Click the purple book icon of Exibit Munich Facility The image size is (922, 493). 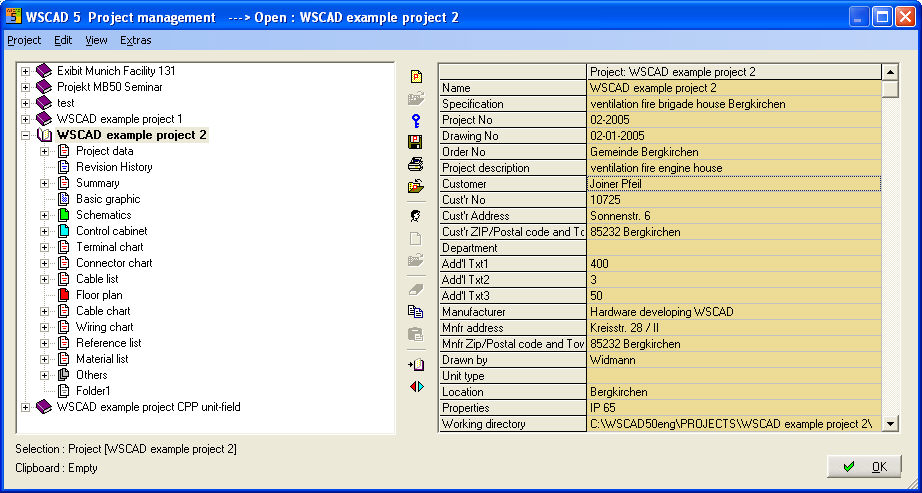[x=44, y=71]
